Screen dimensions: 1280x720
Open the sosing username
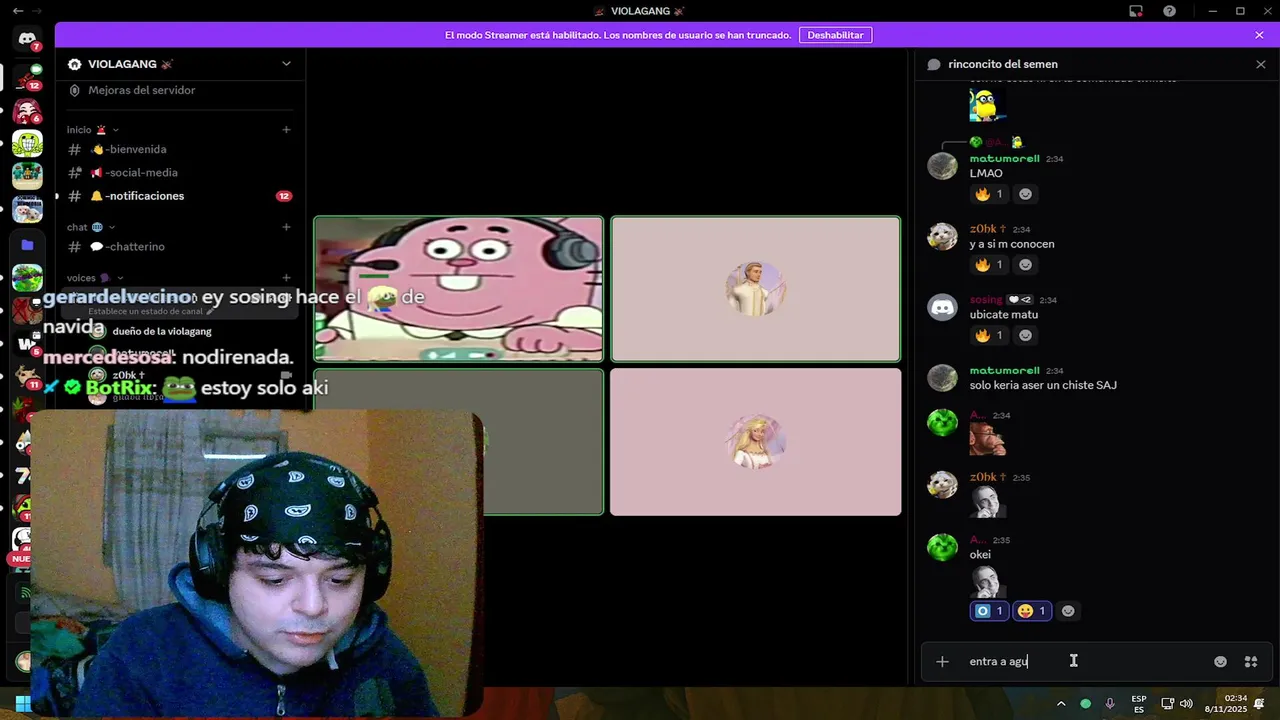(985, 300)
